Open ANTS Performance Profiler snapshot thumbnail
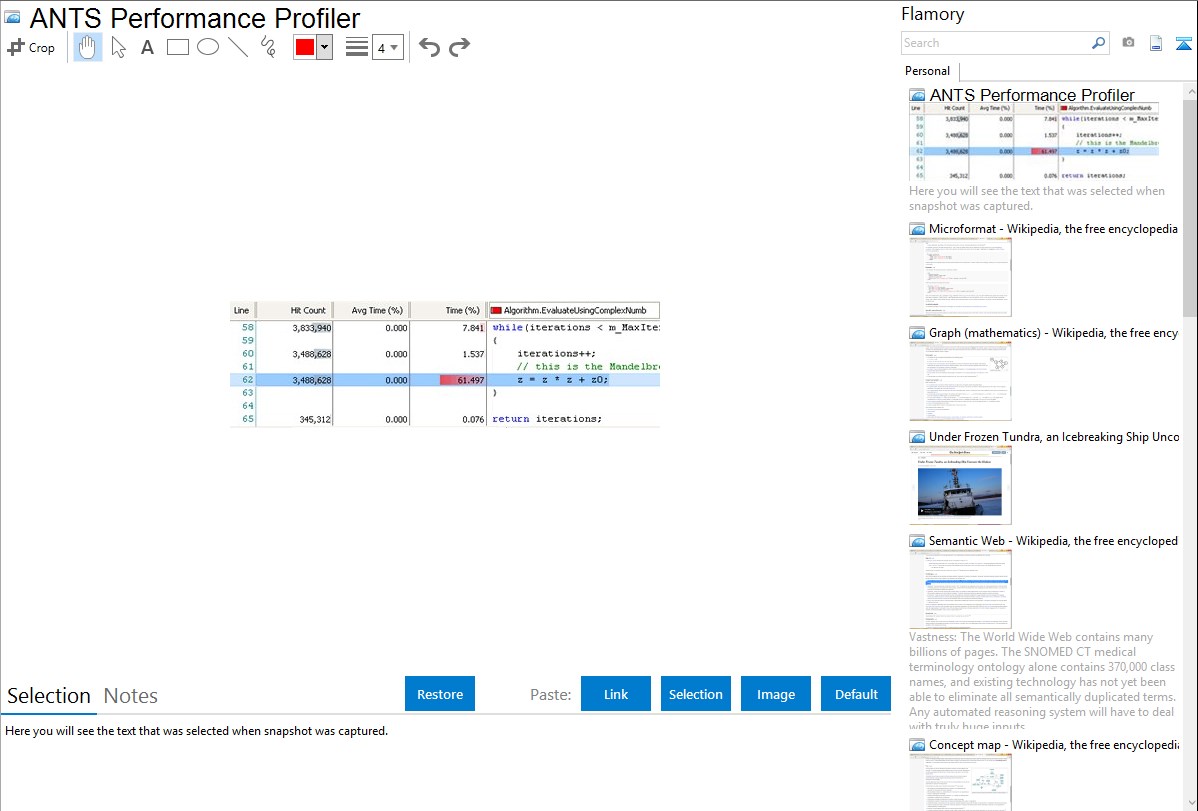 pyautogui.click(x=1034, y=141)
